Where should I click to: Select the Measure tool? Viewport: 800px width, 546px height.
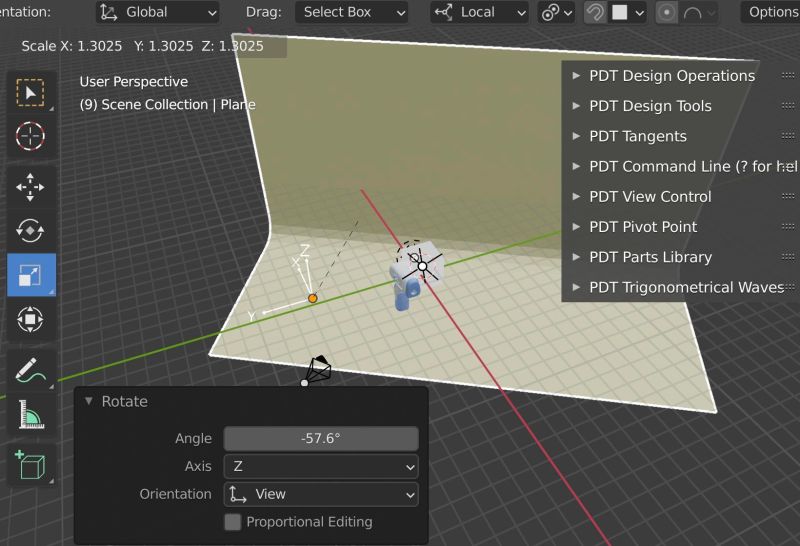[31, 414]
